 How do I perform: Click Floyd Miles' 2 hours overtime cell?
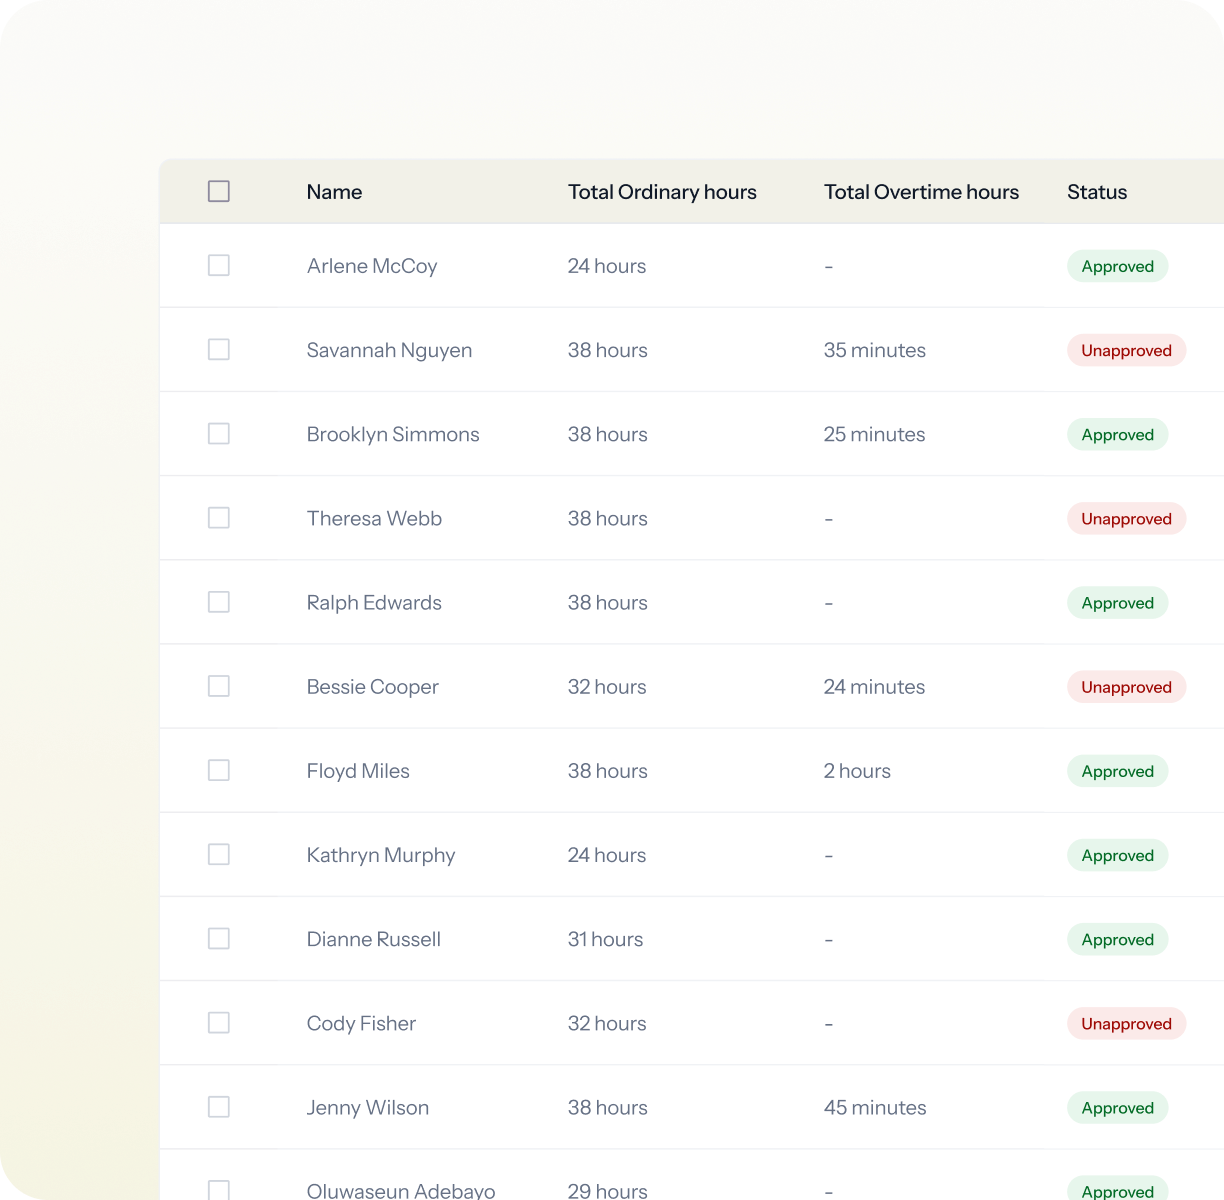click(857, 771)
